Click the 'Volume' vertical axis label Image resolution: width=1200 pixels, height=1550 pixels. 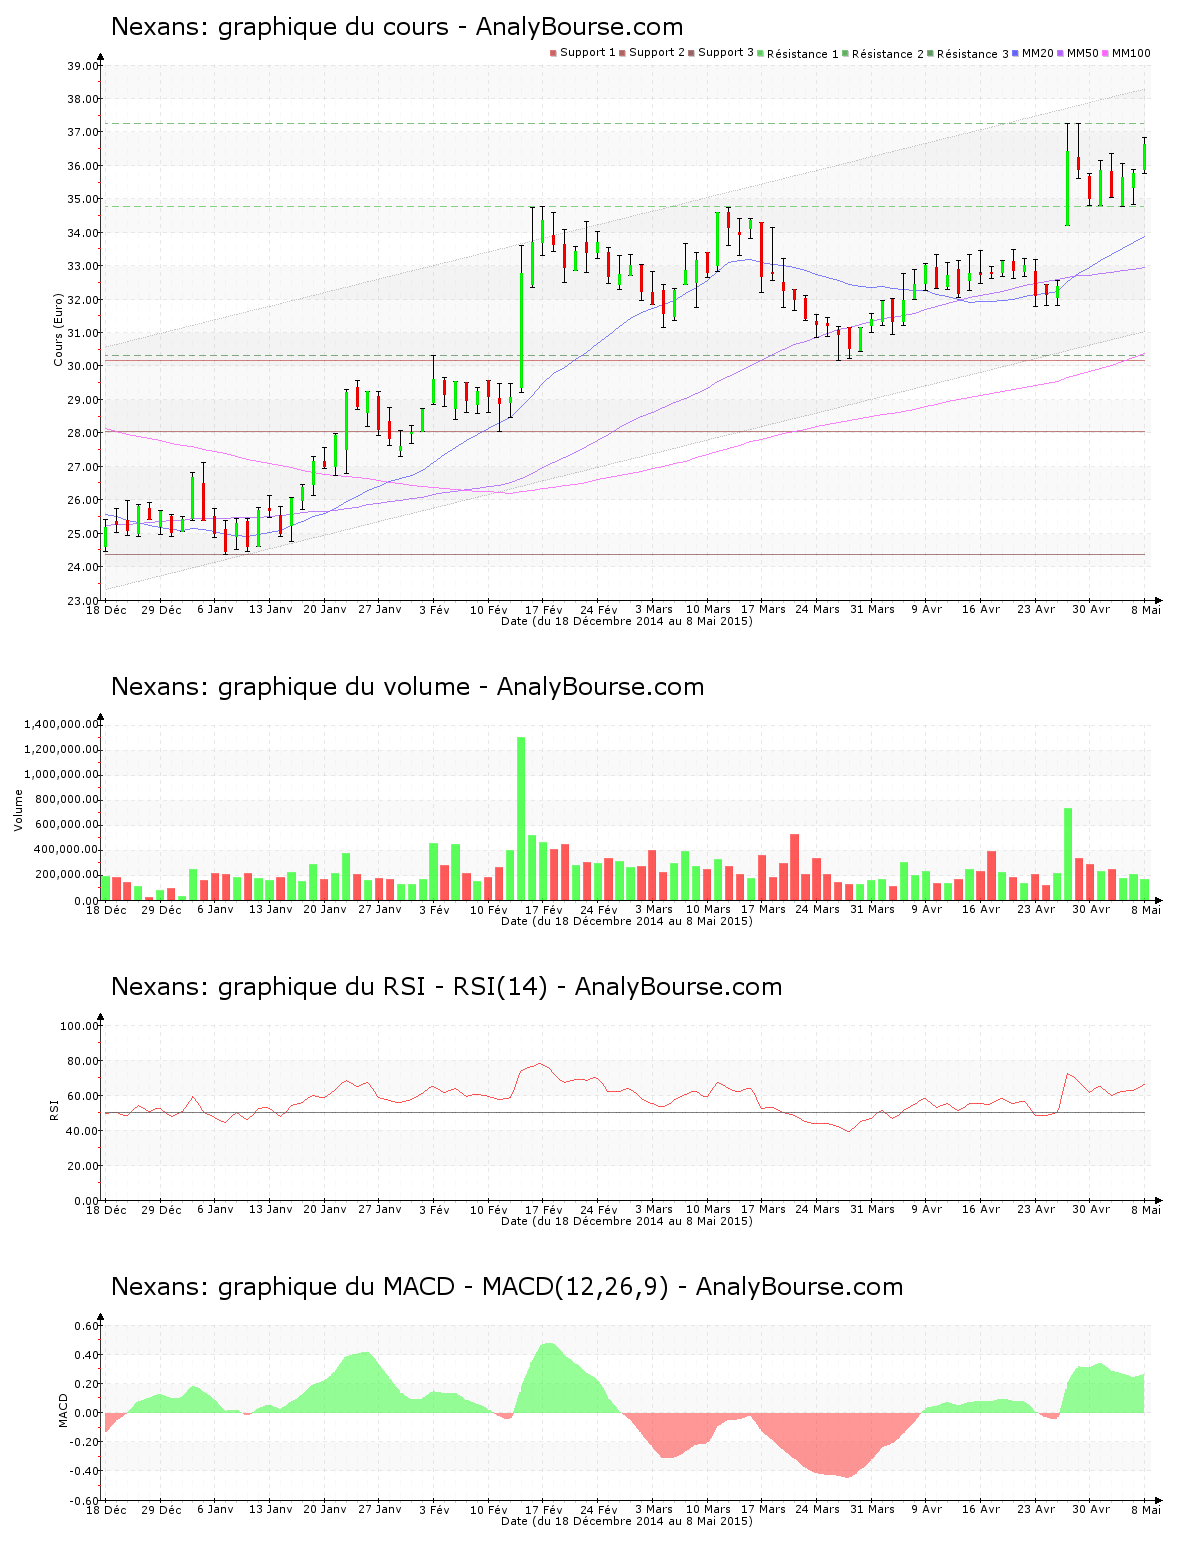(x=18, y=810)
